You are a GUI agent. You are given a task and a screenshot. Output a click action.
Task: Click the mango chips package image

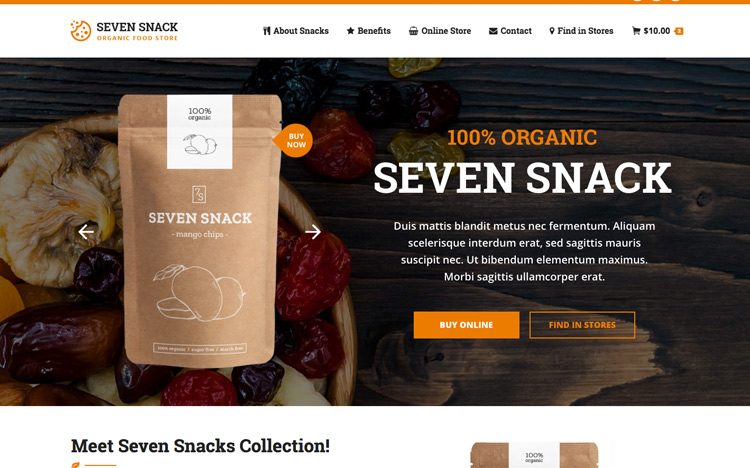pos(199,231)
